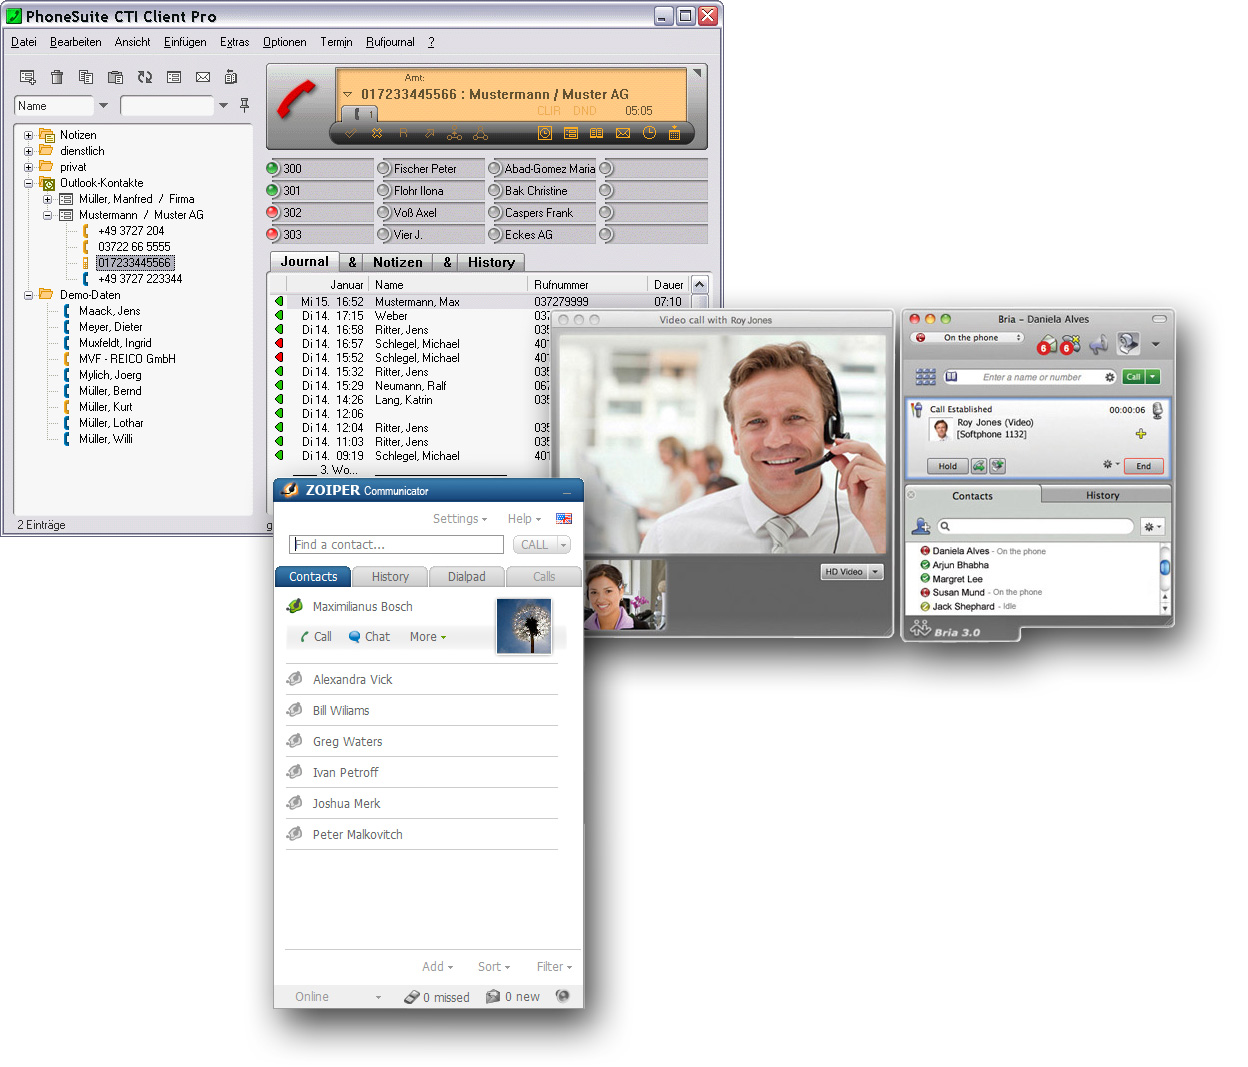
Task: Click the language flag icon in Zoiper
Action: 564,518
